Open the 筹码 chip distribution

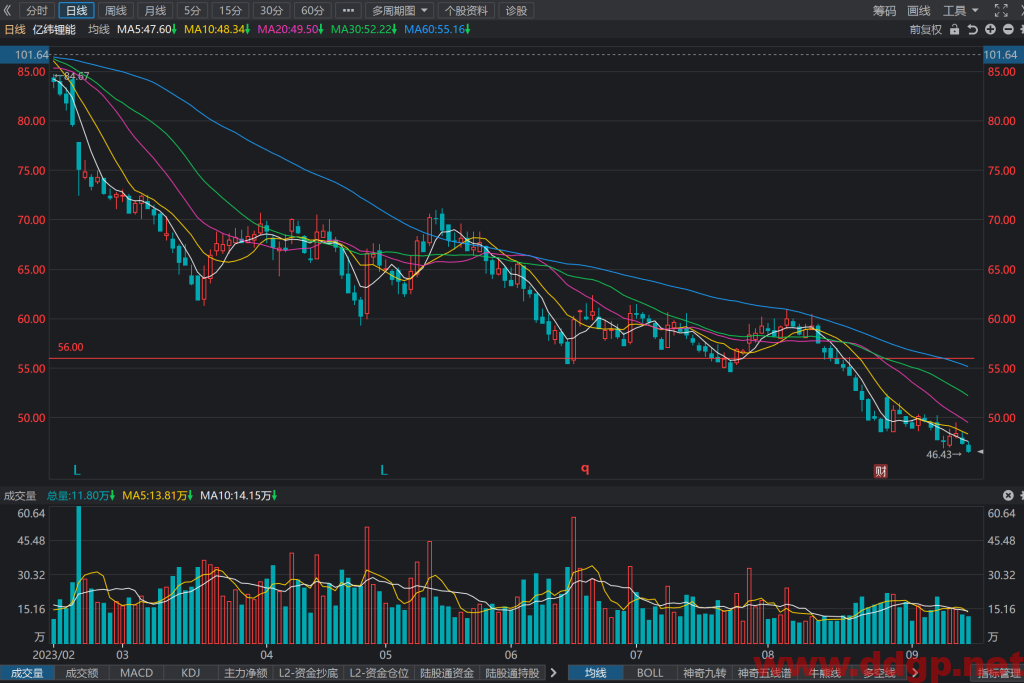(884, 10)
